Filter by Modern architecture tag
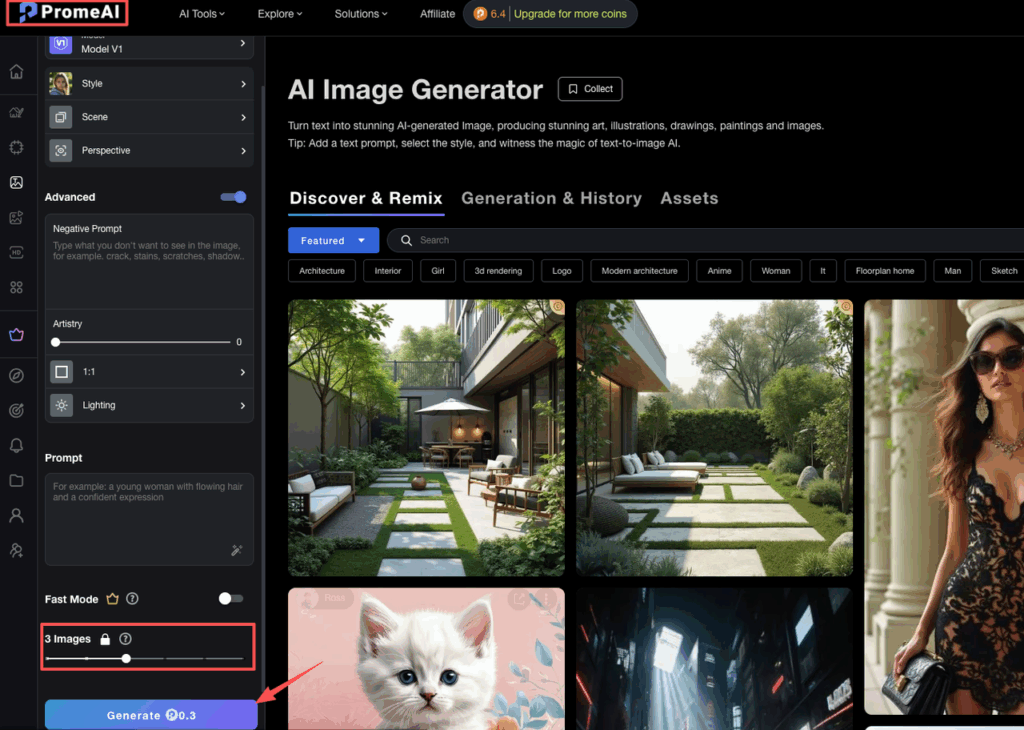This screenshot has height=730, width=1024. [x=639, y=271]
